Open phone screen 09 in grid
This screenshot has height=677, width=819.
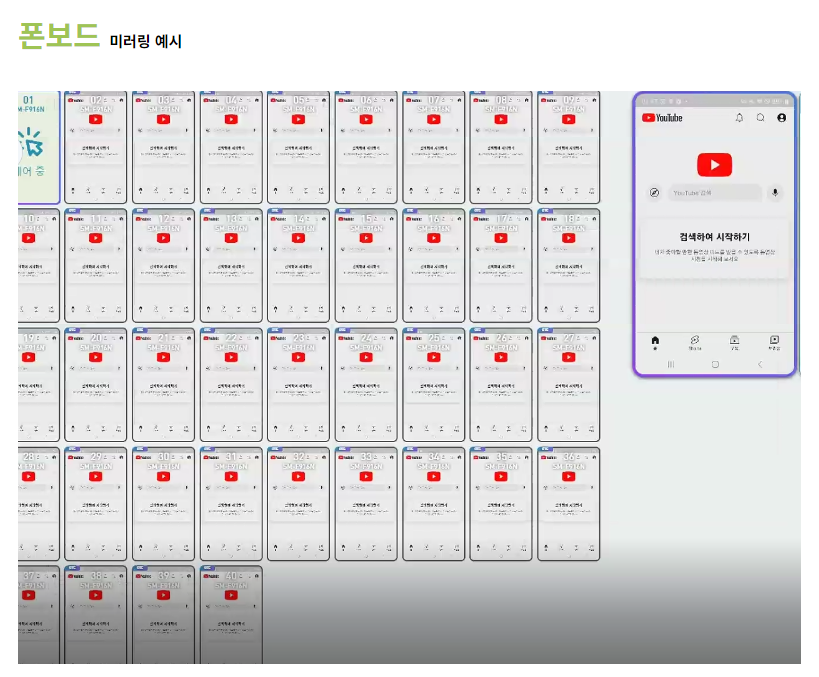click(569, 147)
